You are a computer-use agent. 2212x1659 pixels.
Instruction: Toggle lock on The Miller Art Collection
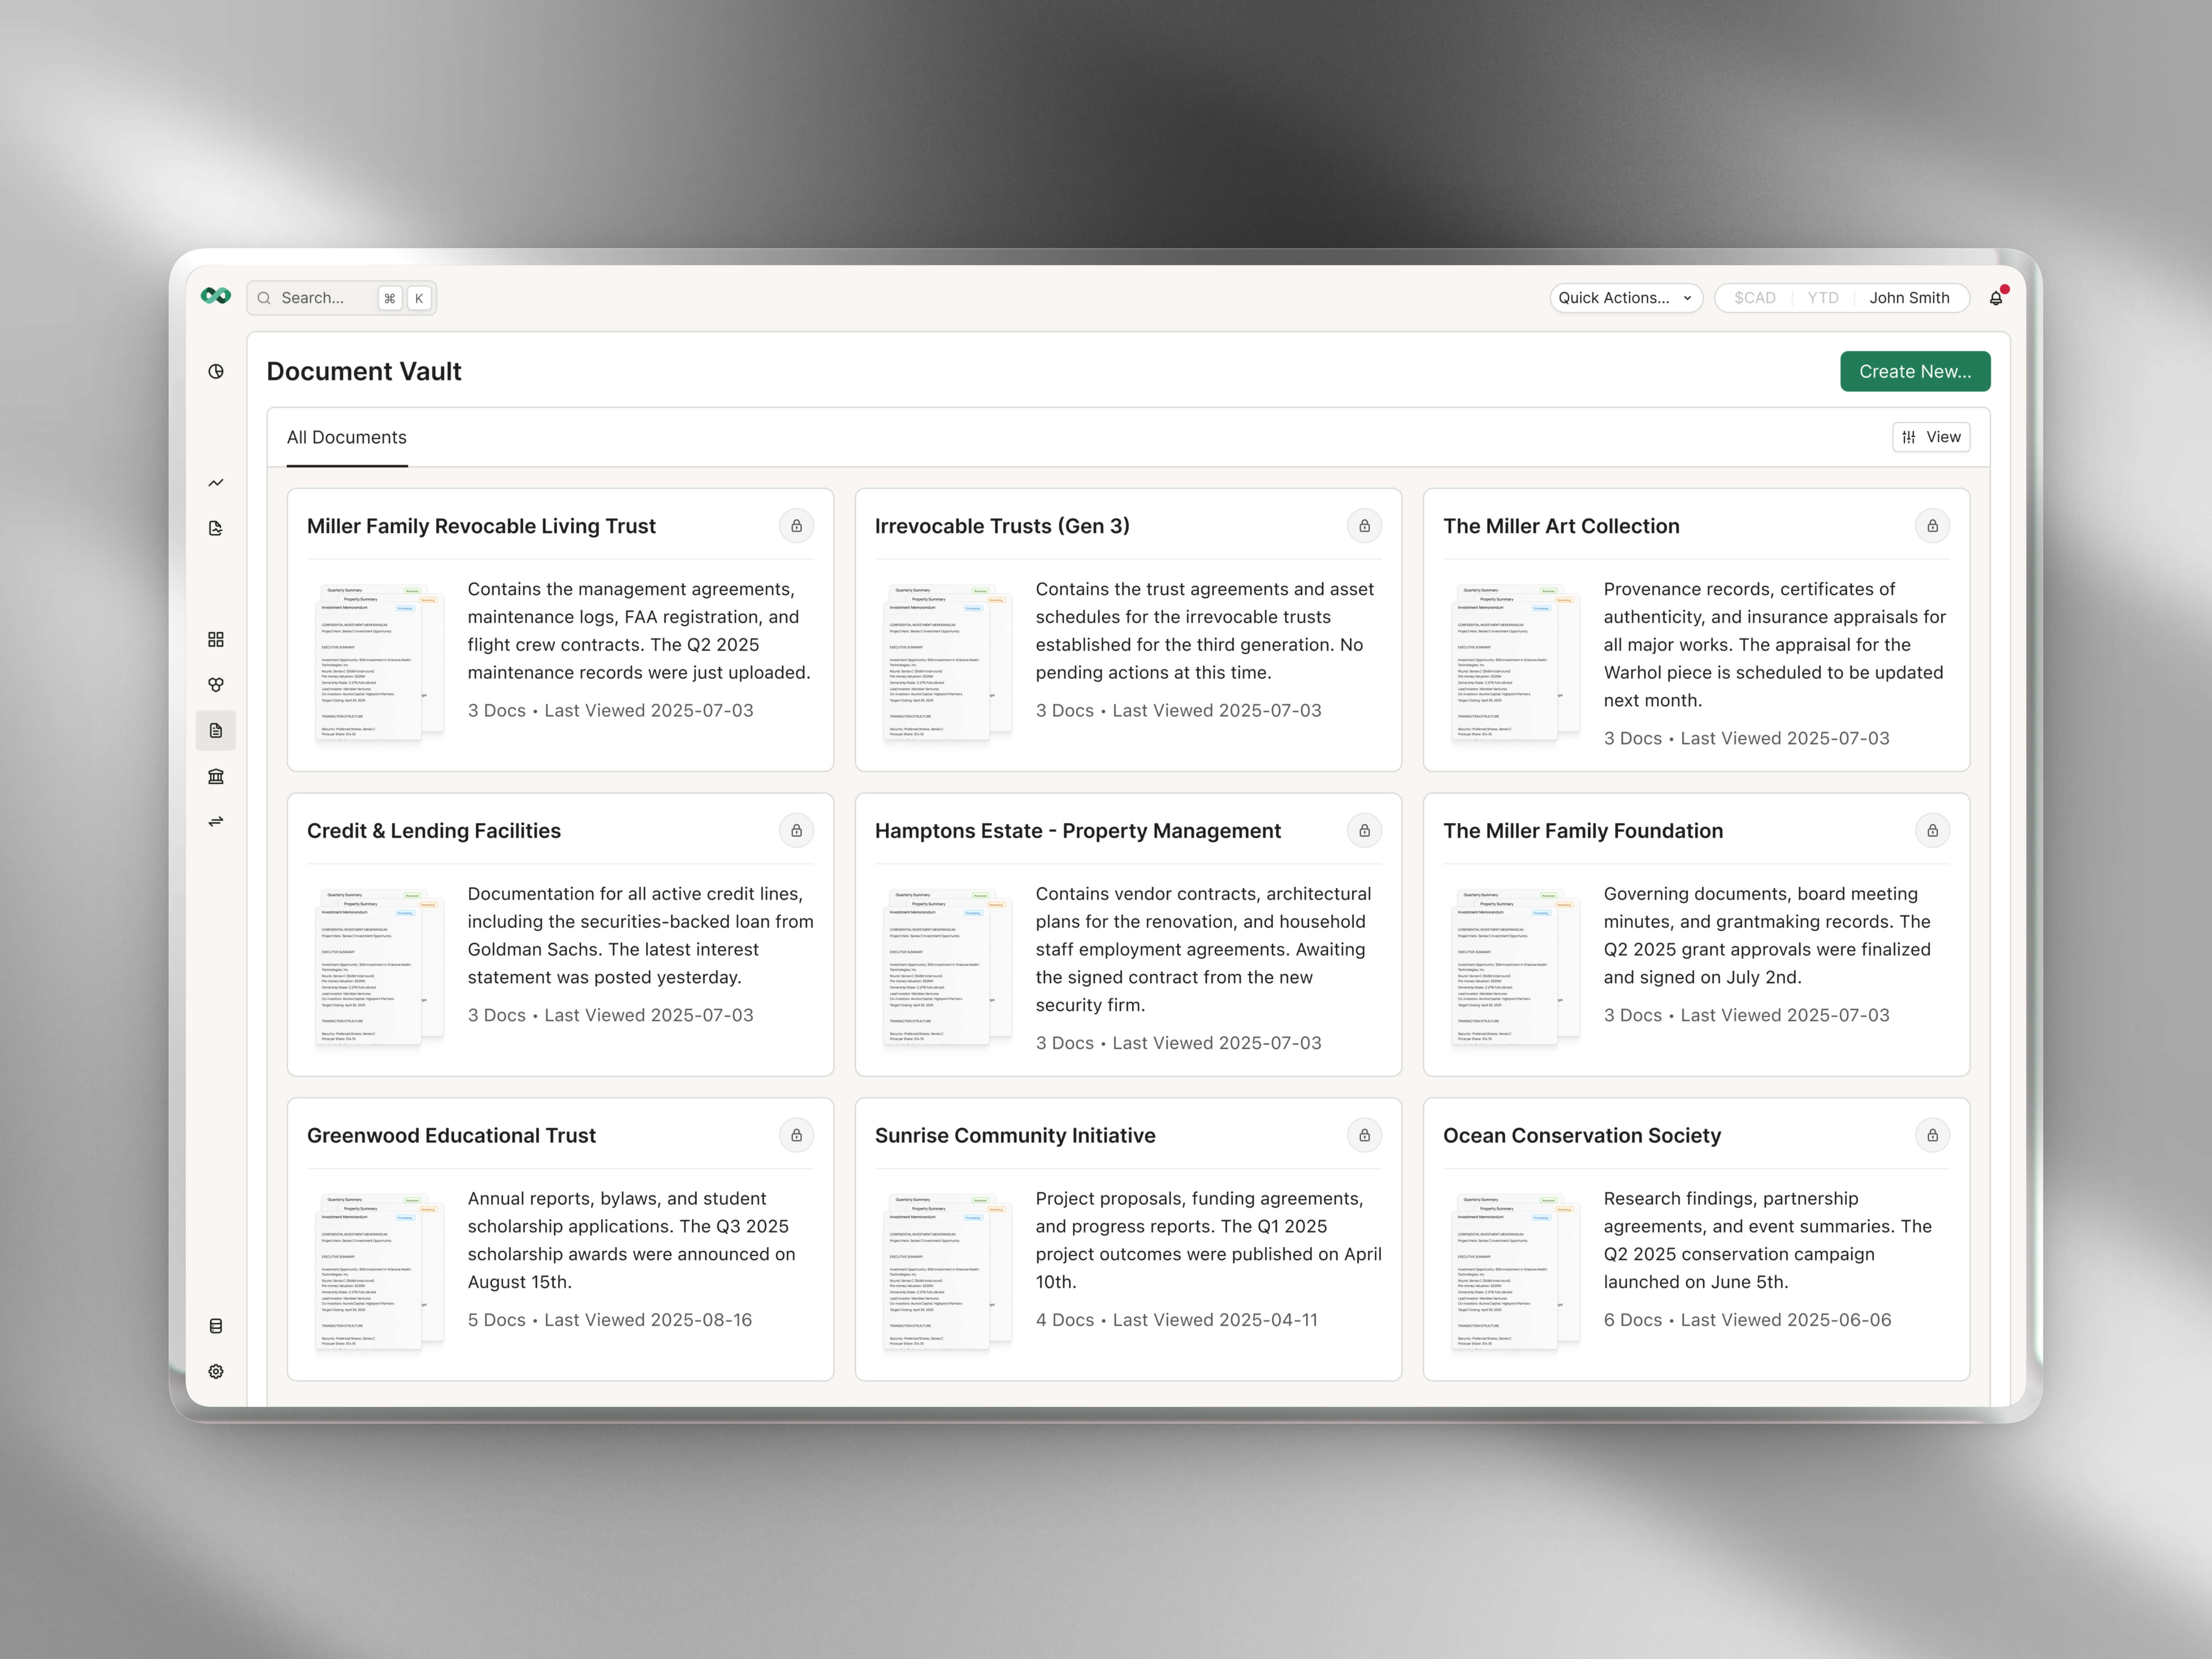[1932, 526]
